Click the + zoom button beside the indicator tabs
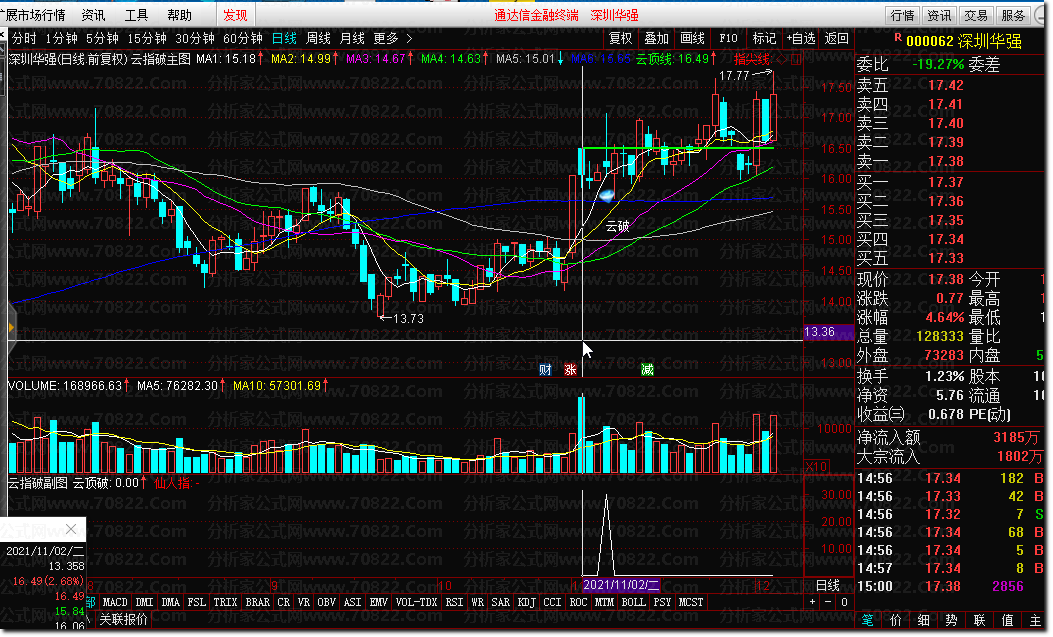Image resolution: width=1053 pixels, height=637 pixels. tap(813, 603)
